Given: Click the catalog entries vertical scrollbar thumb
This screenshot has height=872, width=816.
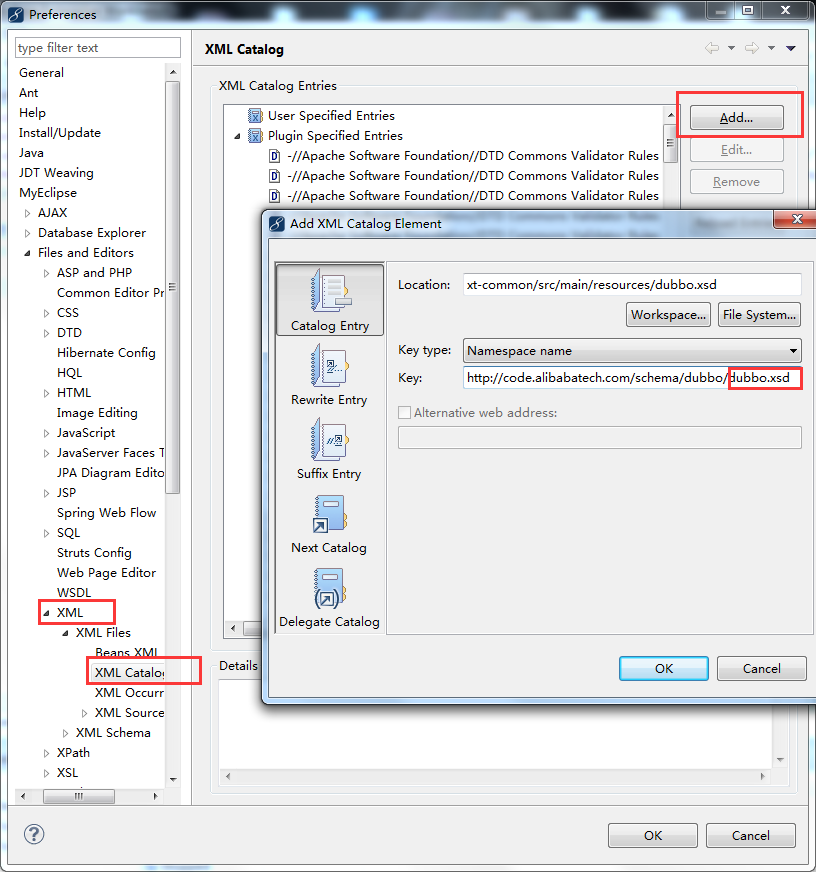Looking at the screenshot, I should (x=671, y=142).
